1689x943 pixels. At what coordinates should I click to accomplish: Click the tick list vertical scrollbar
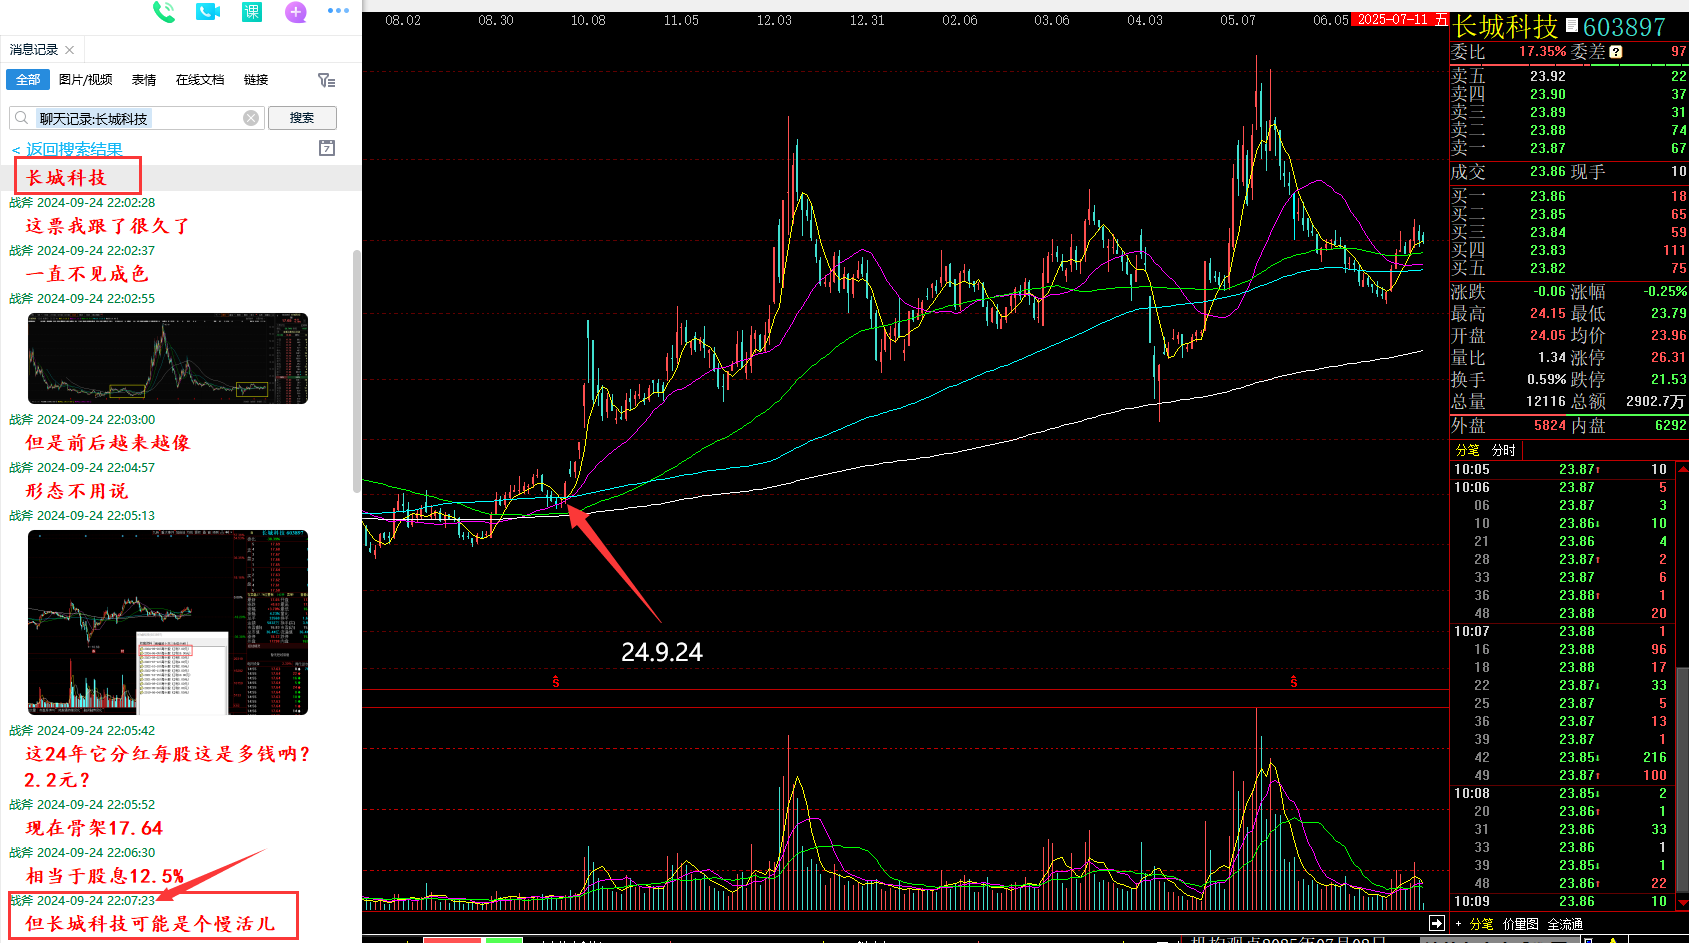click(x=1682, y=780)
